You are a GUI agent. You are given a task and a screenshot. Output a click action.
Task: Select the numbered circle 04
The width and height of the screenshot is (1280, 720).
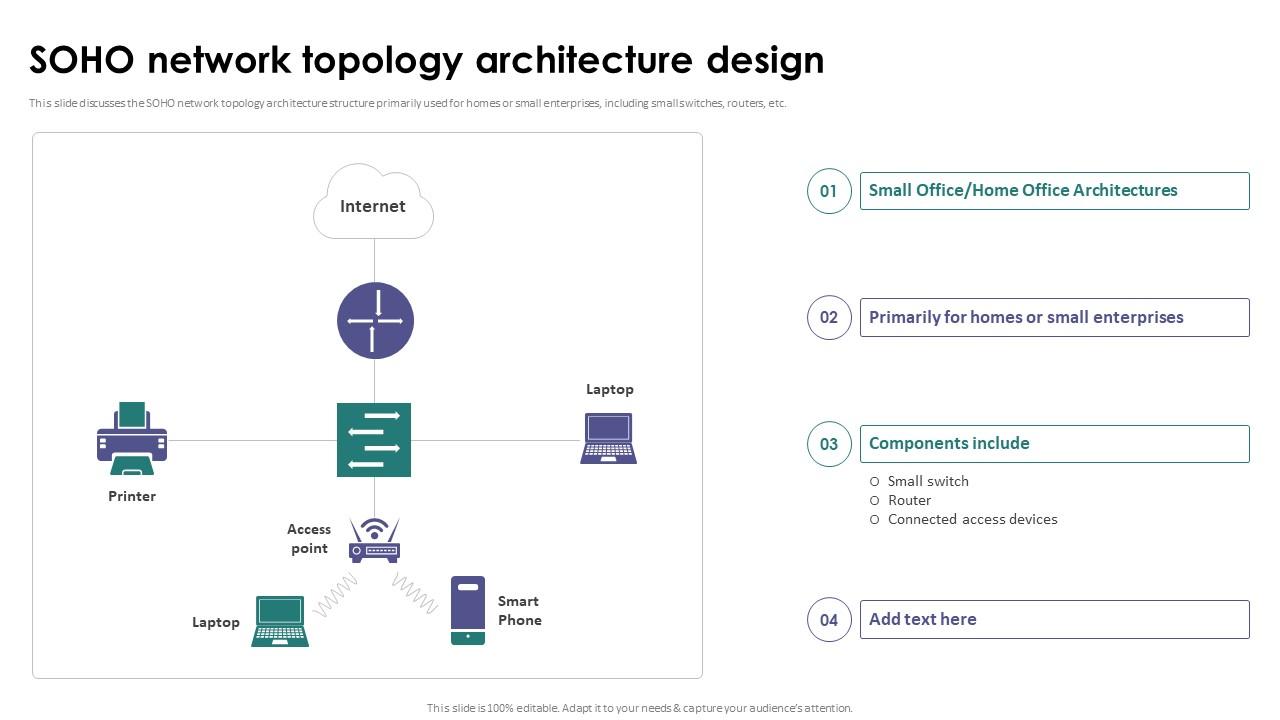(x=829, y=620)
